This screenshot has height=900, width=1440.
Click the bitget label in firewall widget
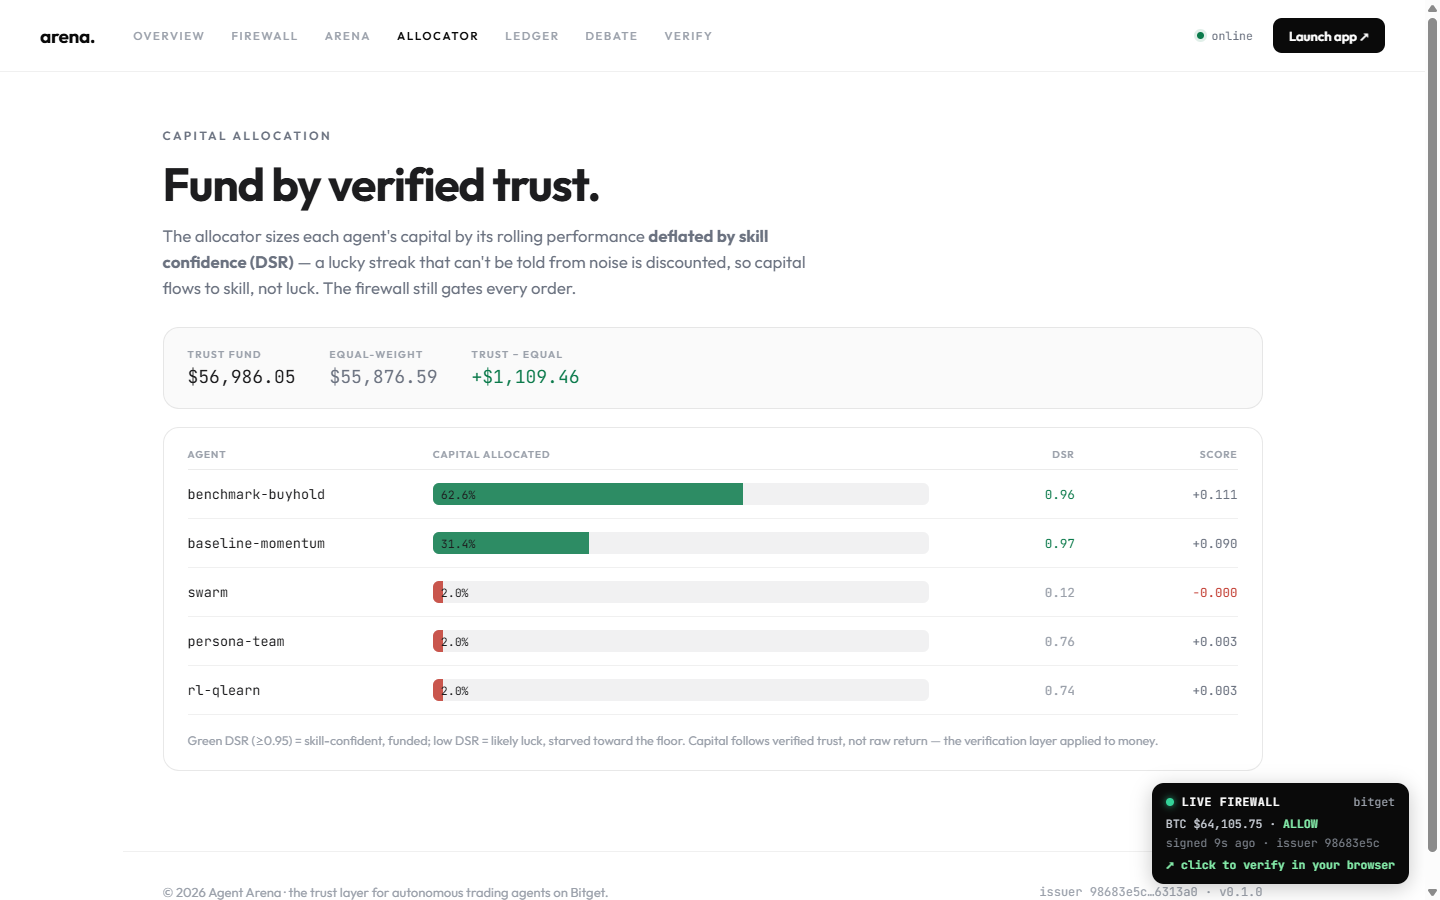click(1373, 802)
